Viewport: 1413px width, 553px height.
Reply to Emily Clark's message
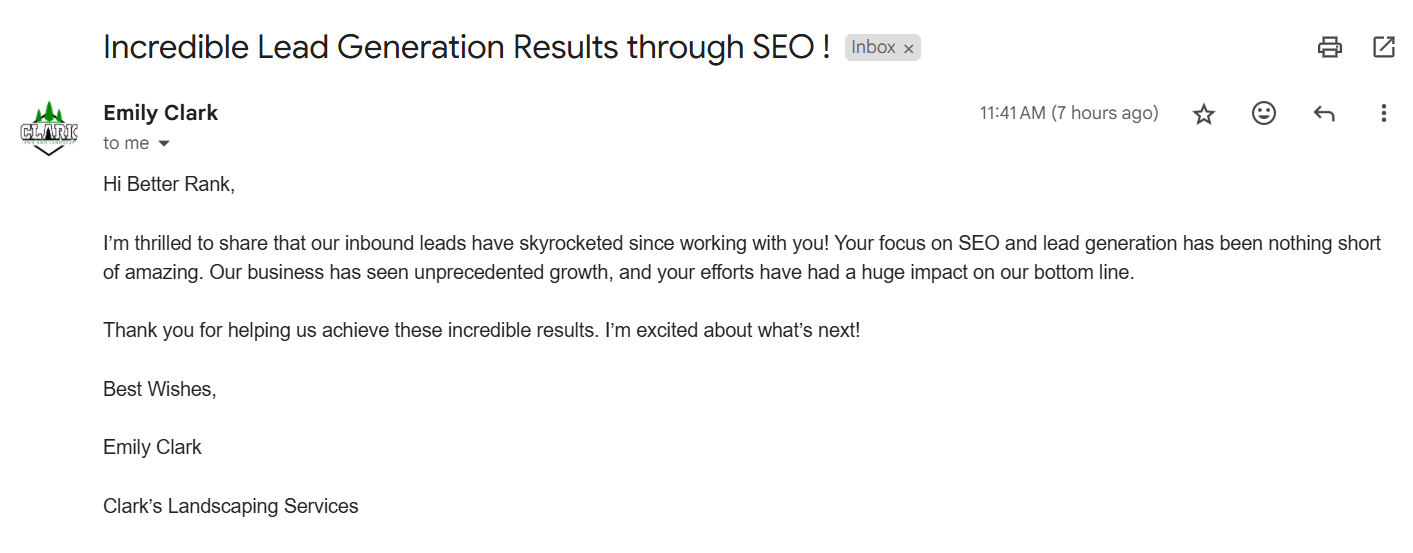[x=1324, y=114]
